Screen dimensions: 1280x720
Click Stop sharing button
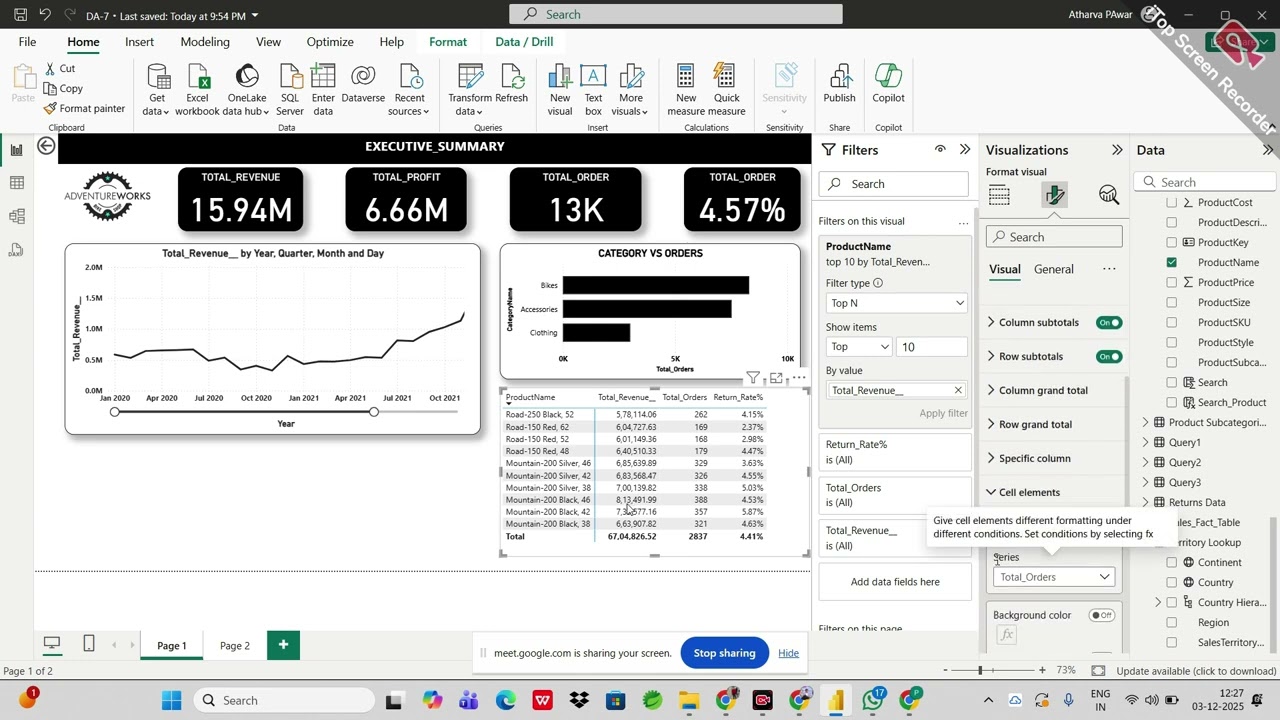[724, 653]
